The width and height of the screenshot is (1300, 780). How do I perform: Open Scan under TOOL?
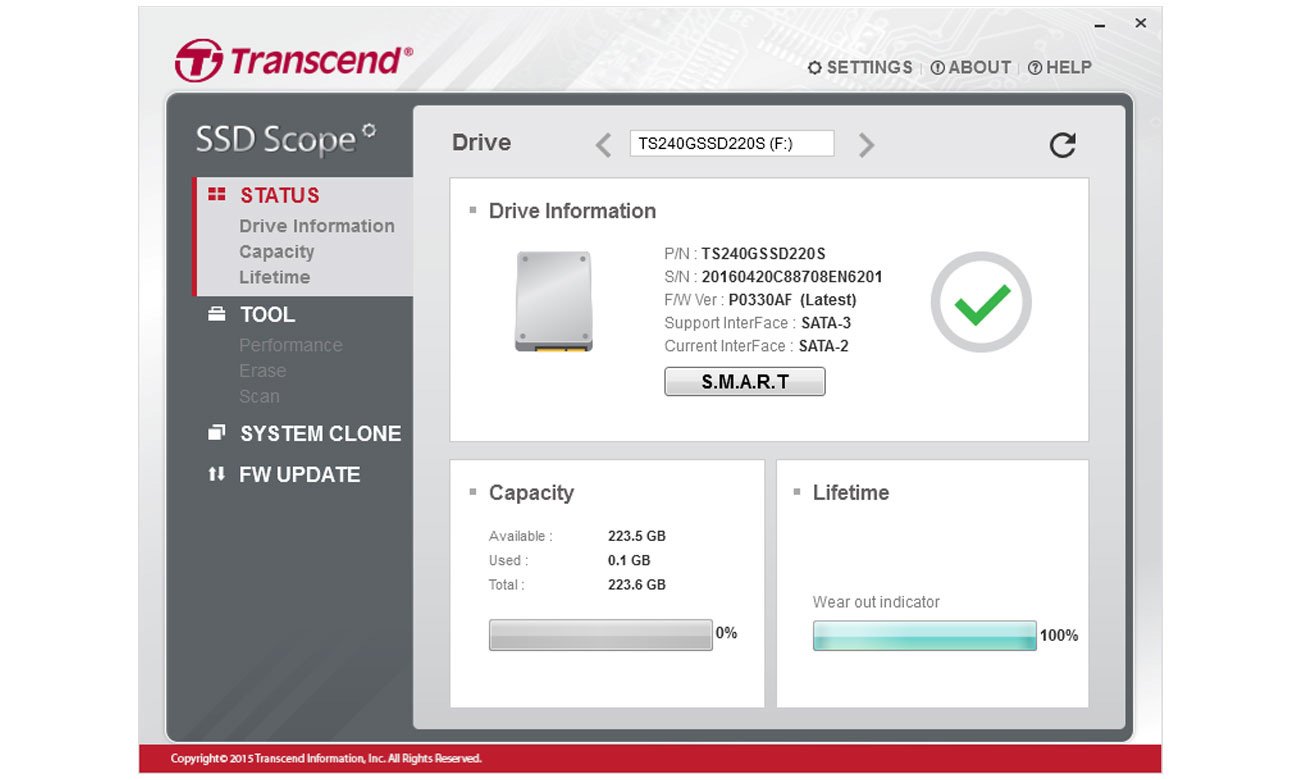click(260, 396)
